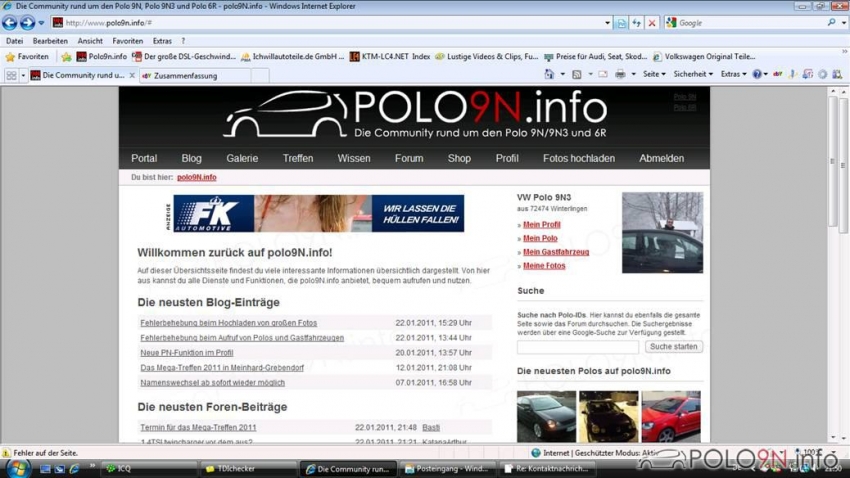Open the Der große DSL-Geschwind... bookmark

(x=184, y=56)
